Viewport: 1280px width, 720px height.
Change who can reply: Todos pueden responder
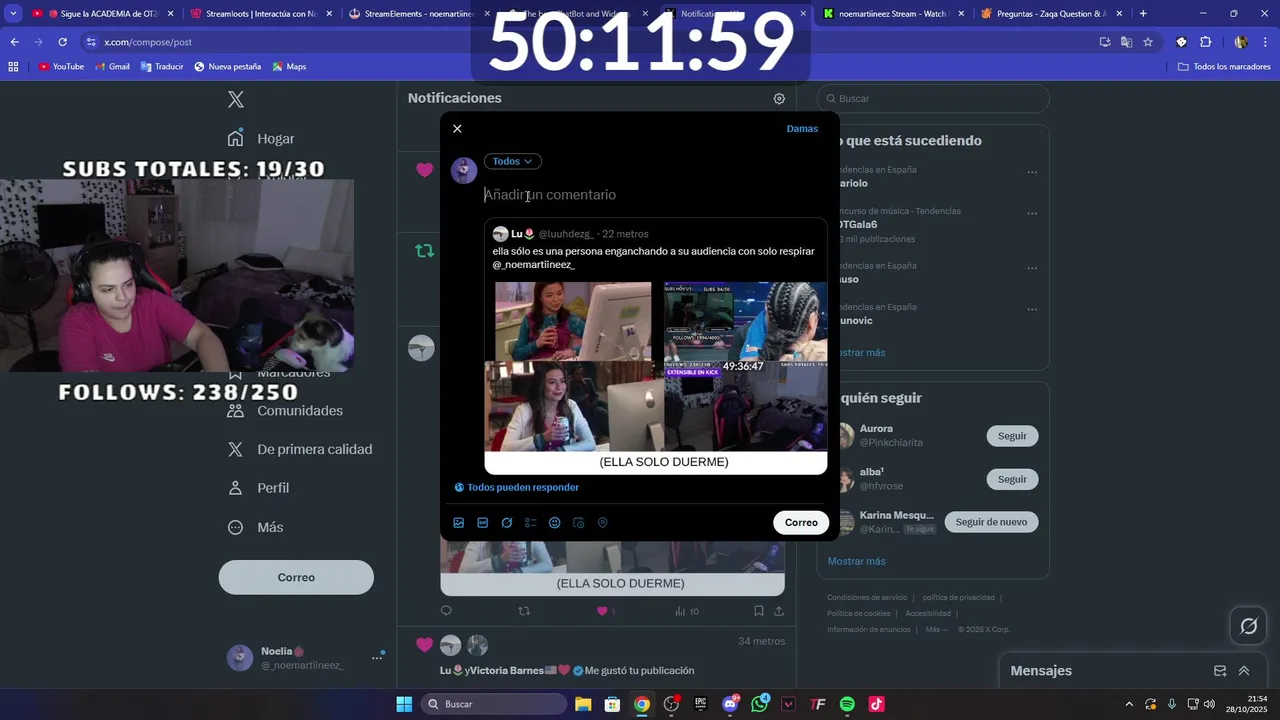coord(517,487)
